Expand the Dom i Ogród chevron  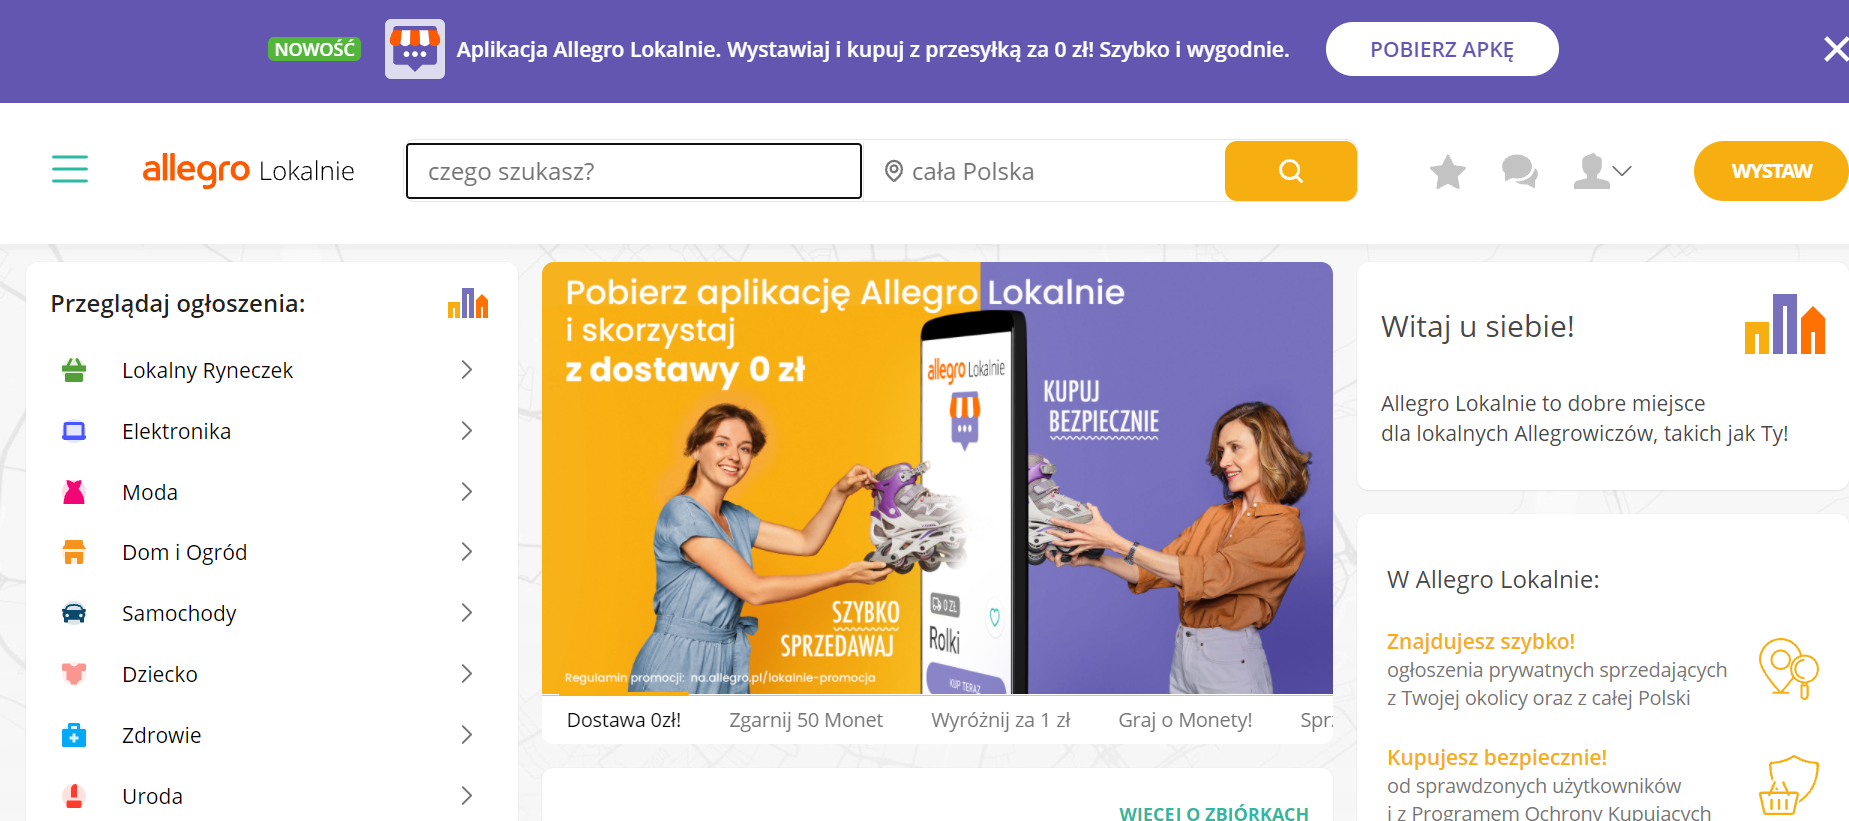pos(466,552)
